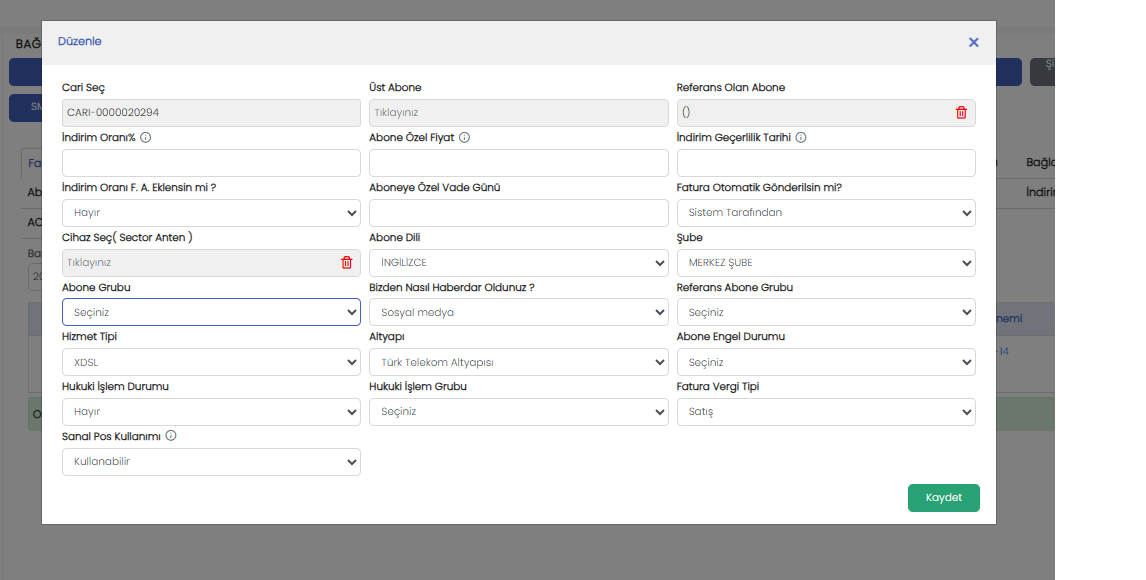
Task: Expand Fatura Vergi Tipi dropdown
Action: [825, 412]
